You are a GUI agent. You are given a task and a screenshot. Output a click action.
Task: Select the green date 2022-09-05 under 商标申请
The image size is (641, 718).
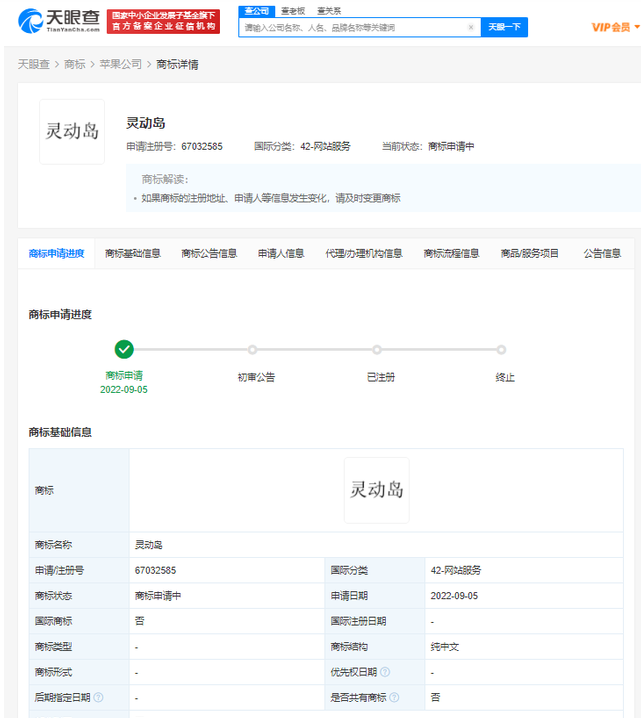124,390
